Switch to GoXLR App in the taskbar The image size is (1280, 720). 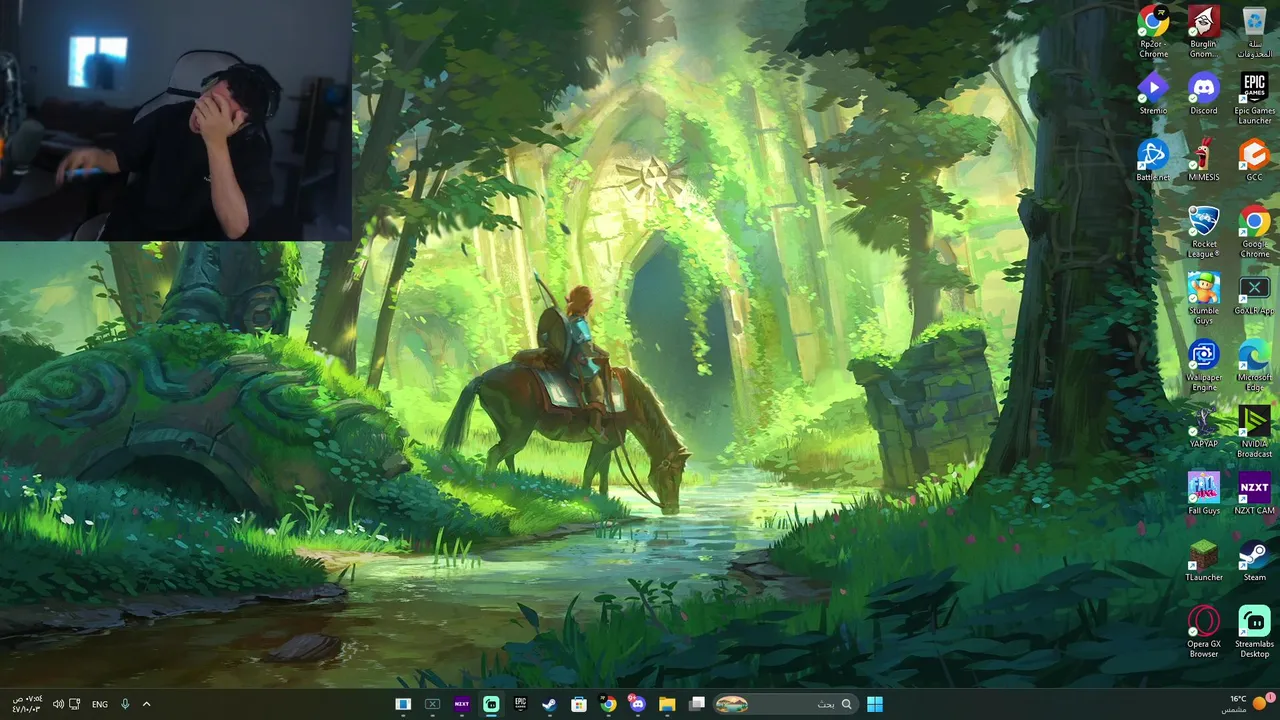(x=432, y=704)
